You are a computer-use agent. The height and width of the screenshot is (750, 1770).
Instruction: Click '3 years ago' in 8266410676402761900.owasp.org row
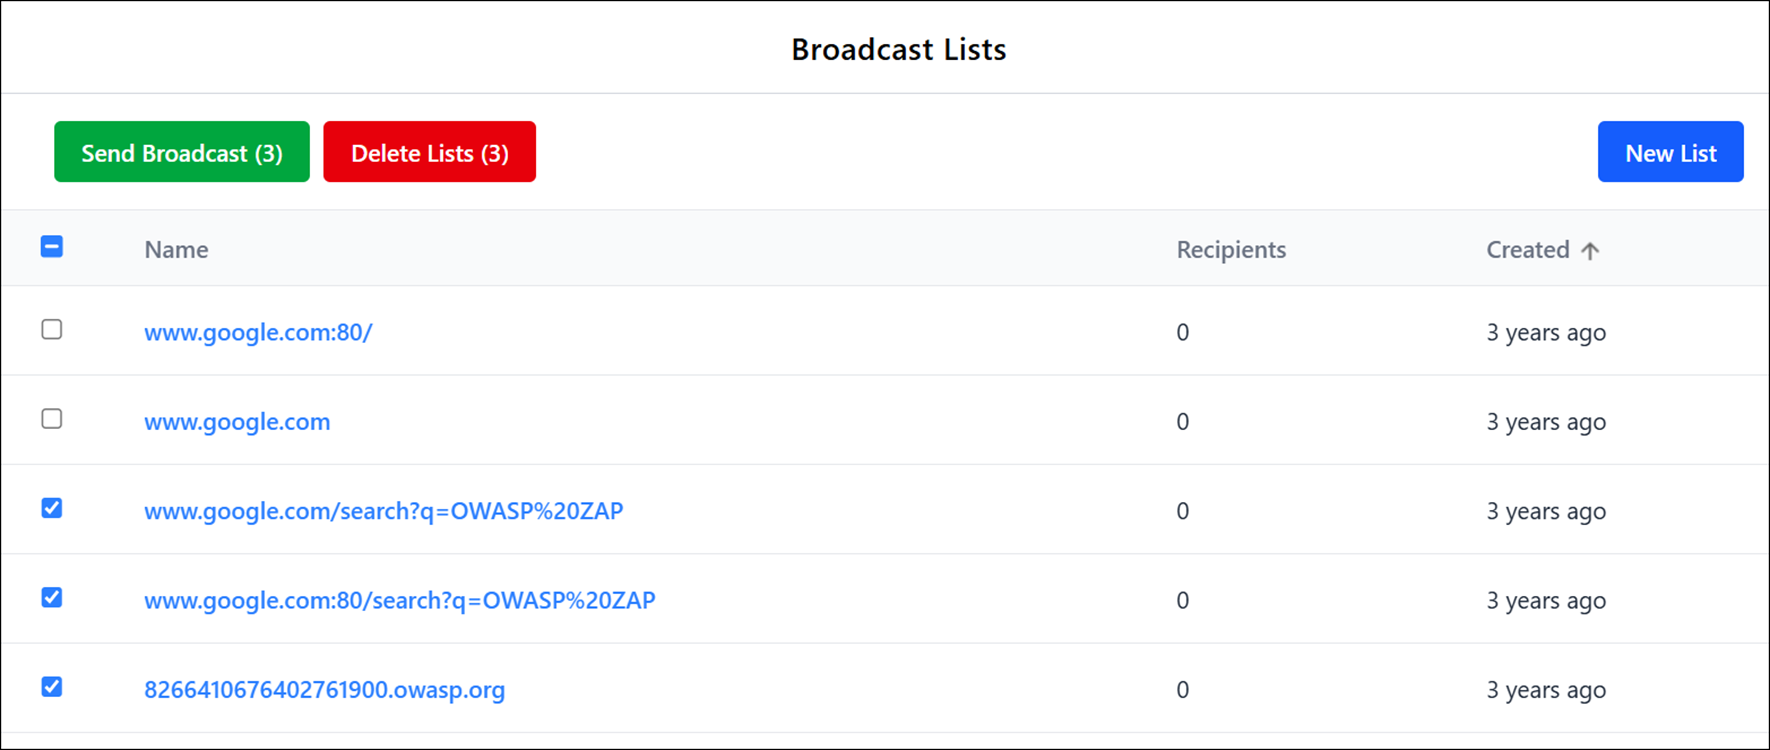[x=1546, y=690]
